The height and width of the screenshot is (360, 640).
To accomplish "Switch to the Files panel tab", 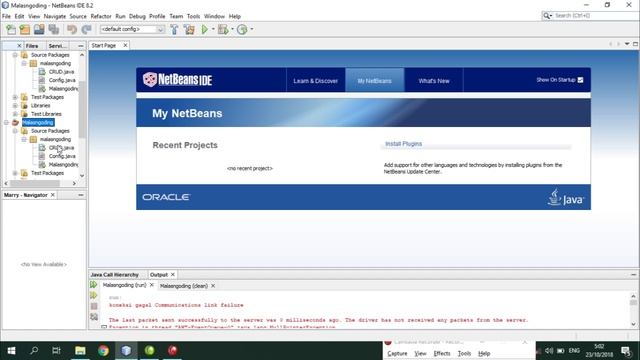I will [32, 46].
